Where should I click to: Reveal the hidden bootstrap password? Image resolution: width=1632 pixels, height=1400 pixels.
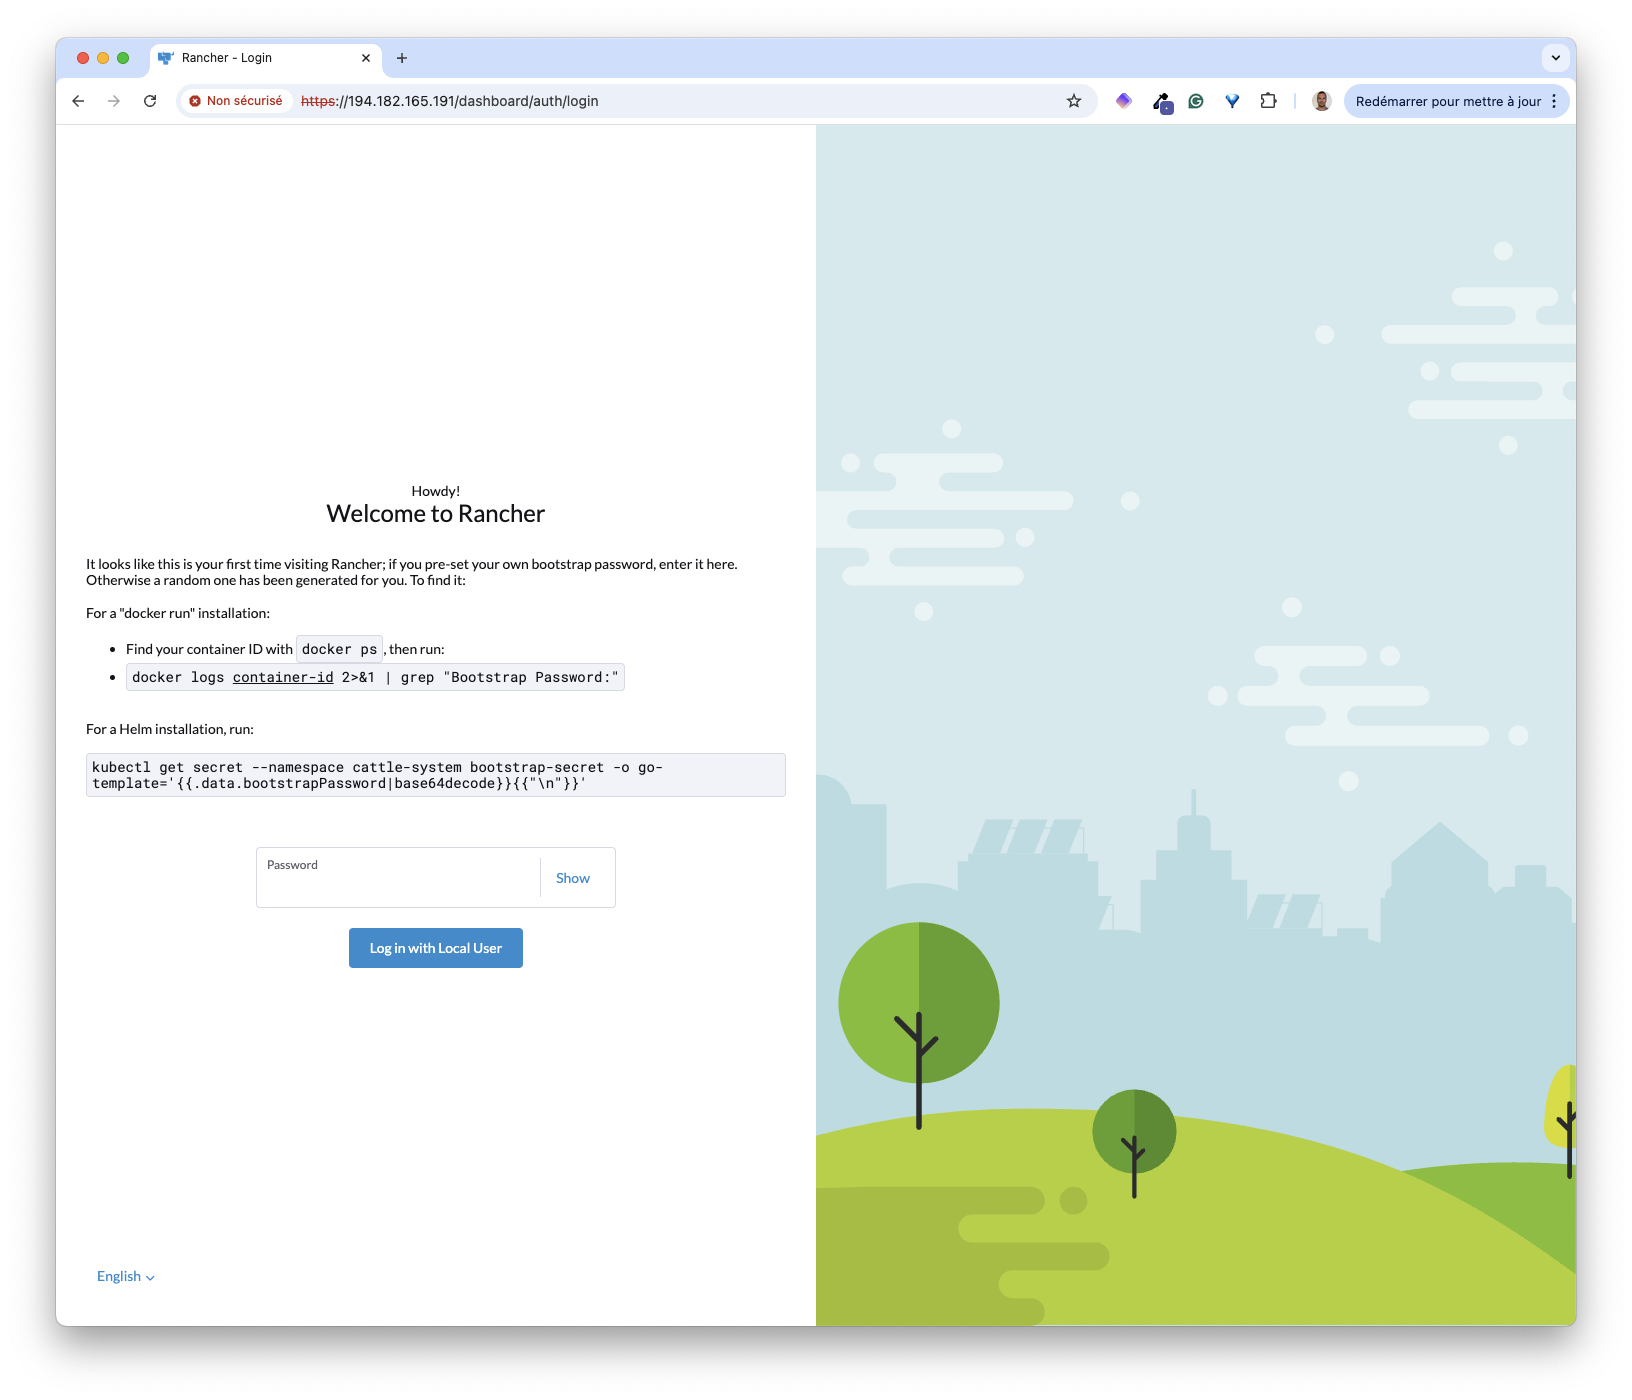click(572, 878)
